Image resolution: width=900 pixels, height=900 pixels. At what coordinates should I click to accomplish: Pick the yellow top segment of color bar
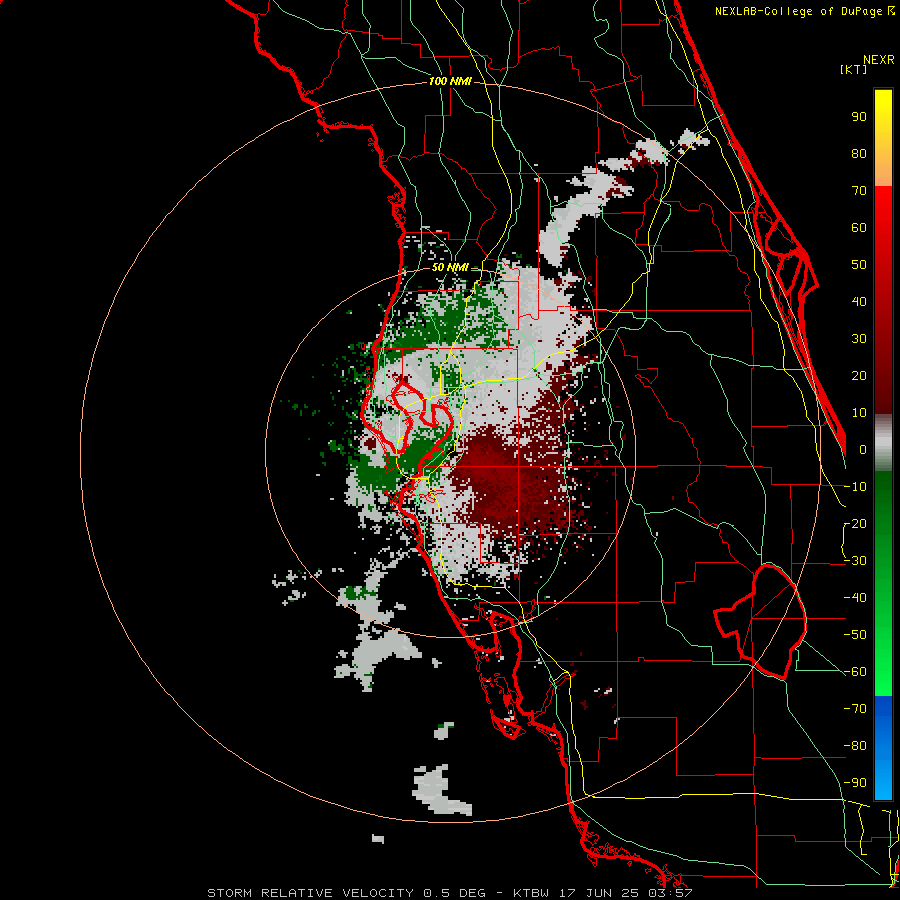tap(883, 138)
